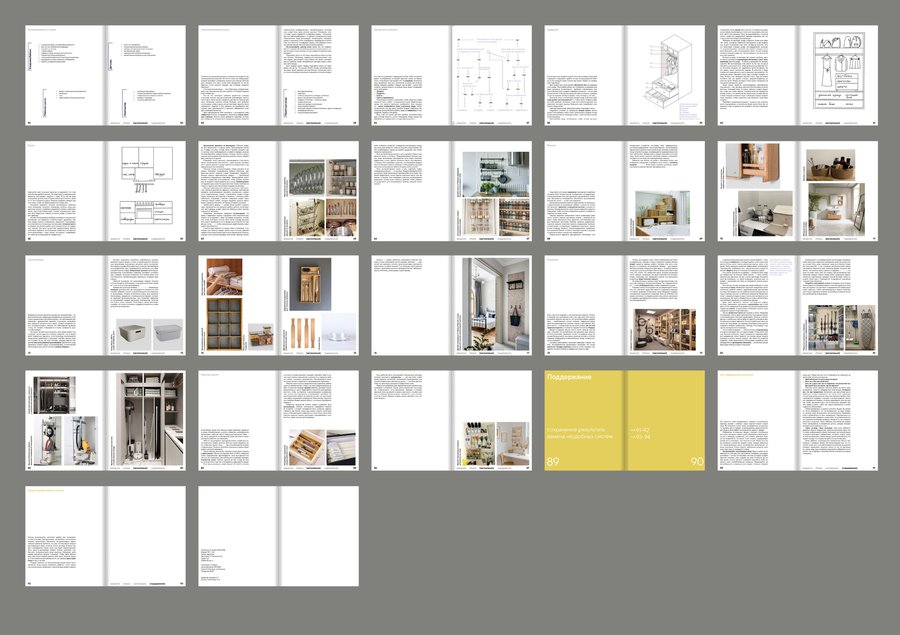This screenshot has width=900, height=635.
Task: Select the spread with cutlery tray organizer photo
Action: click(x=278, y=305)
